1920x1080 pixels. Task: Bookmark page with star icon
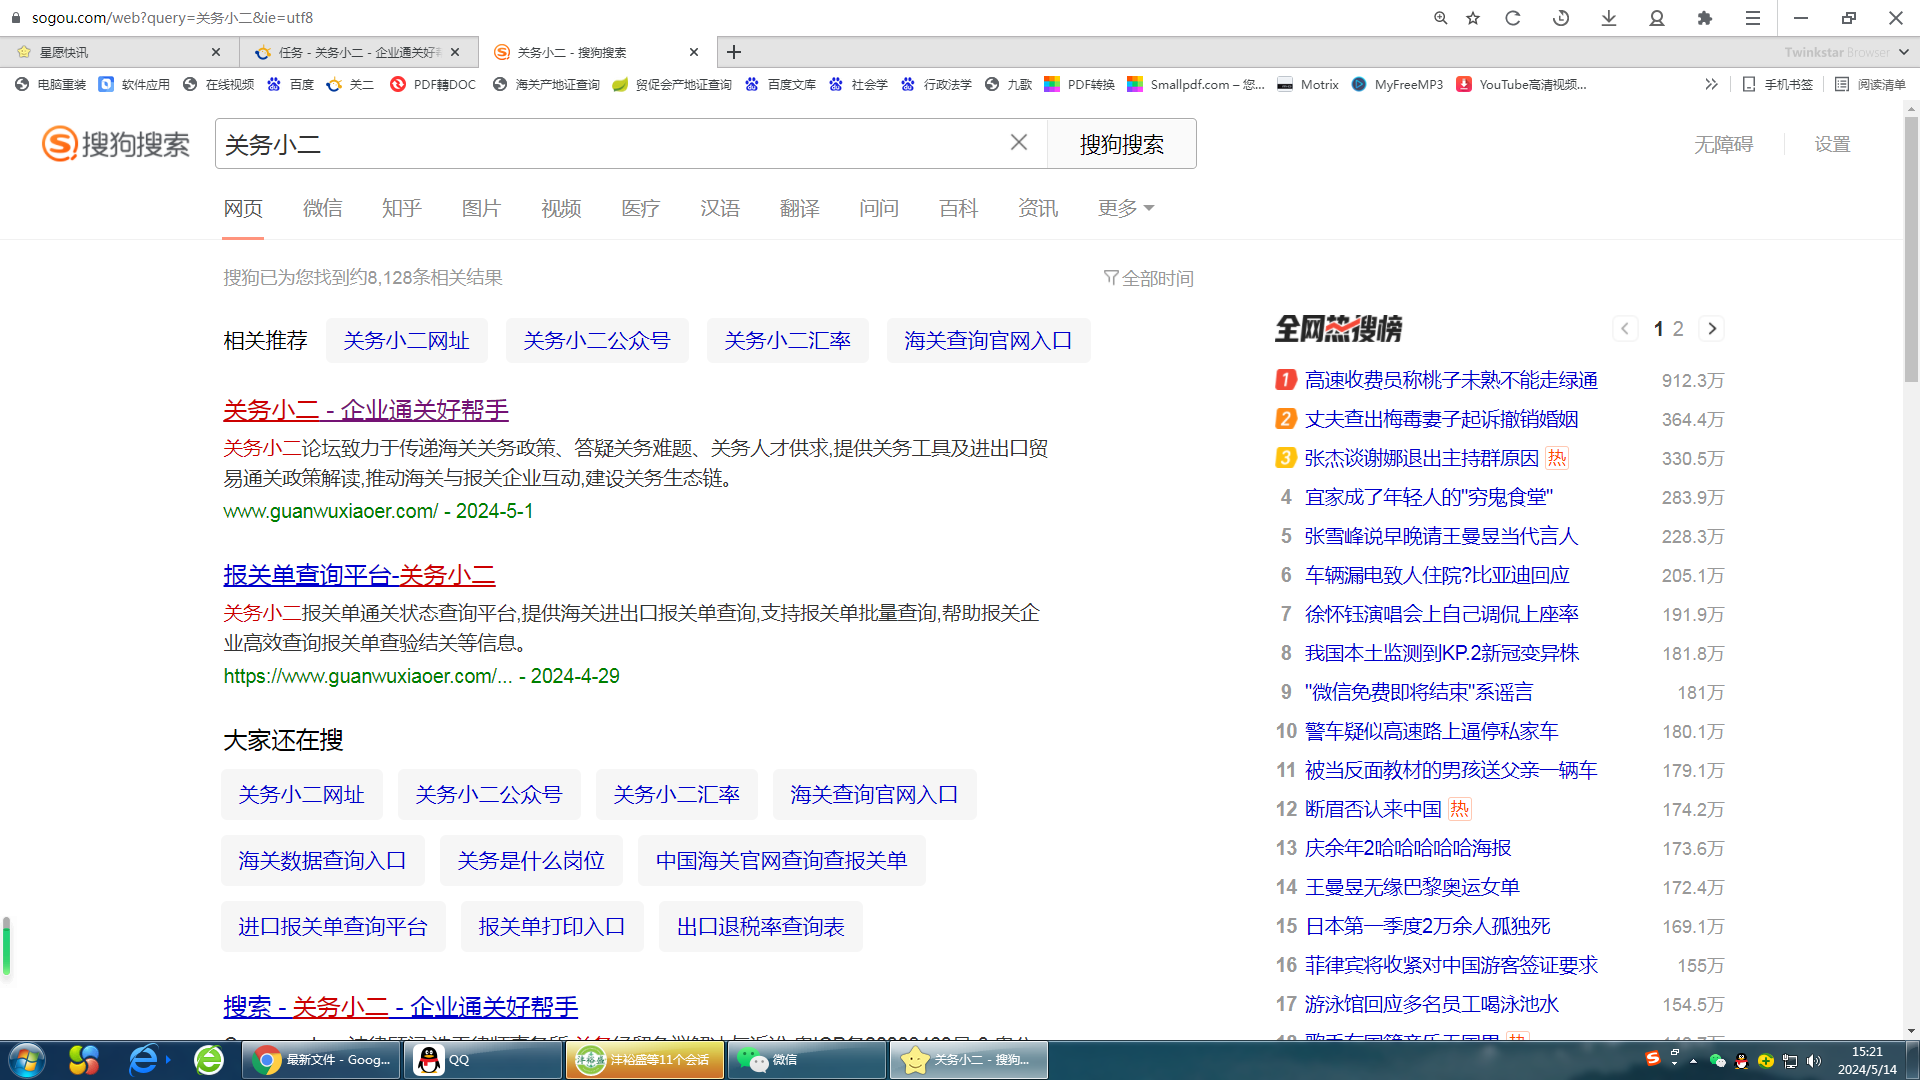point(1473,18)
